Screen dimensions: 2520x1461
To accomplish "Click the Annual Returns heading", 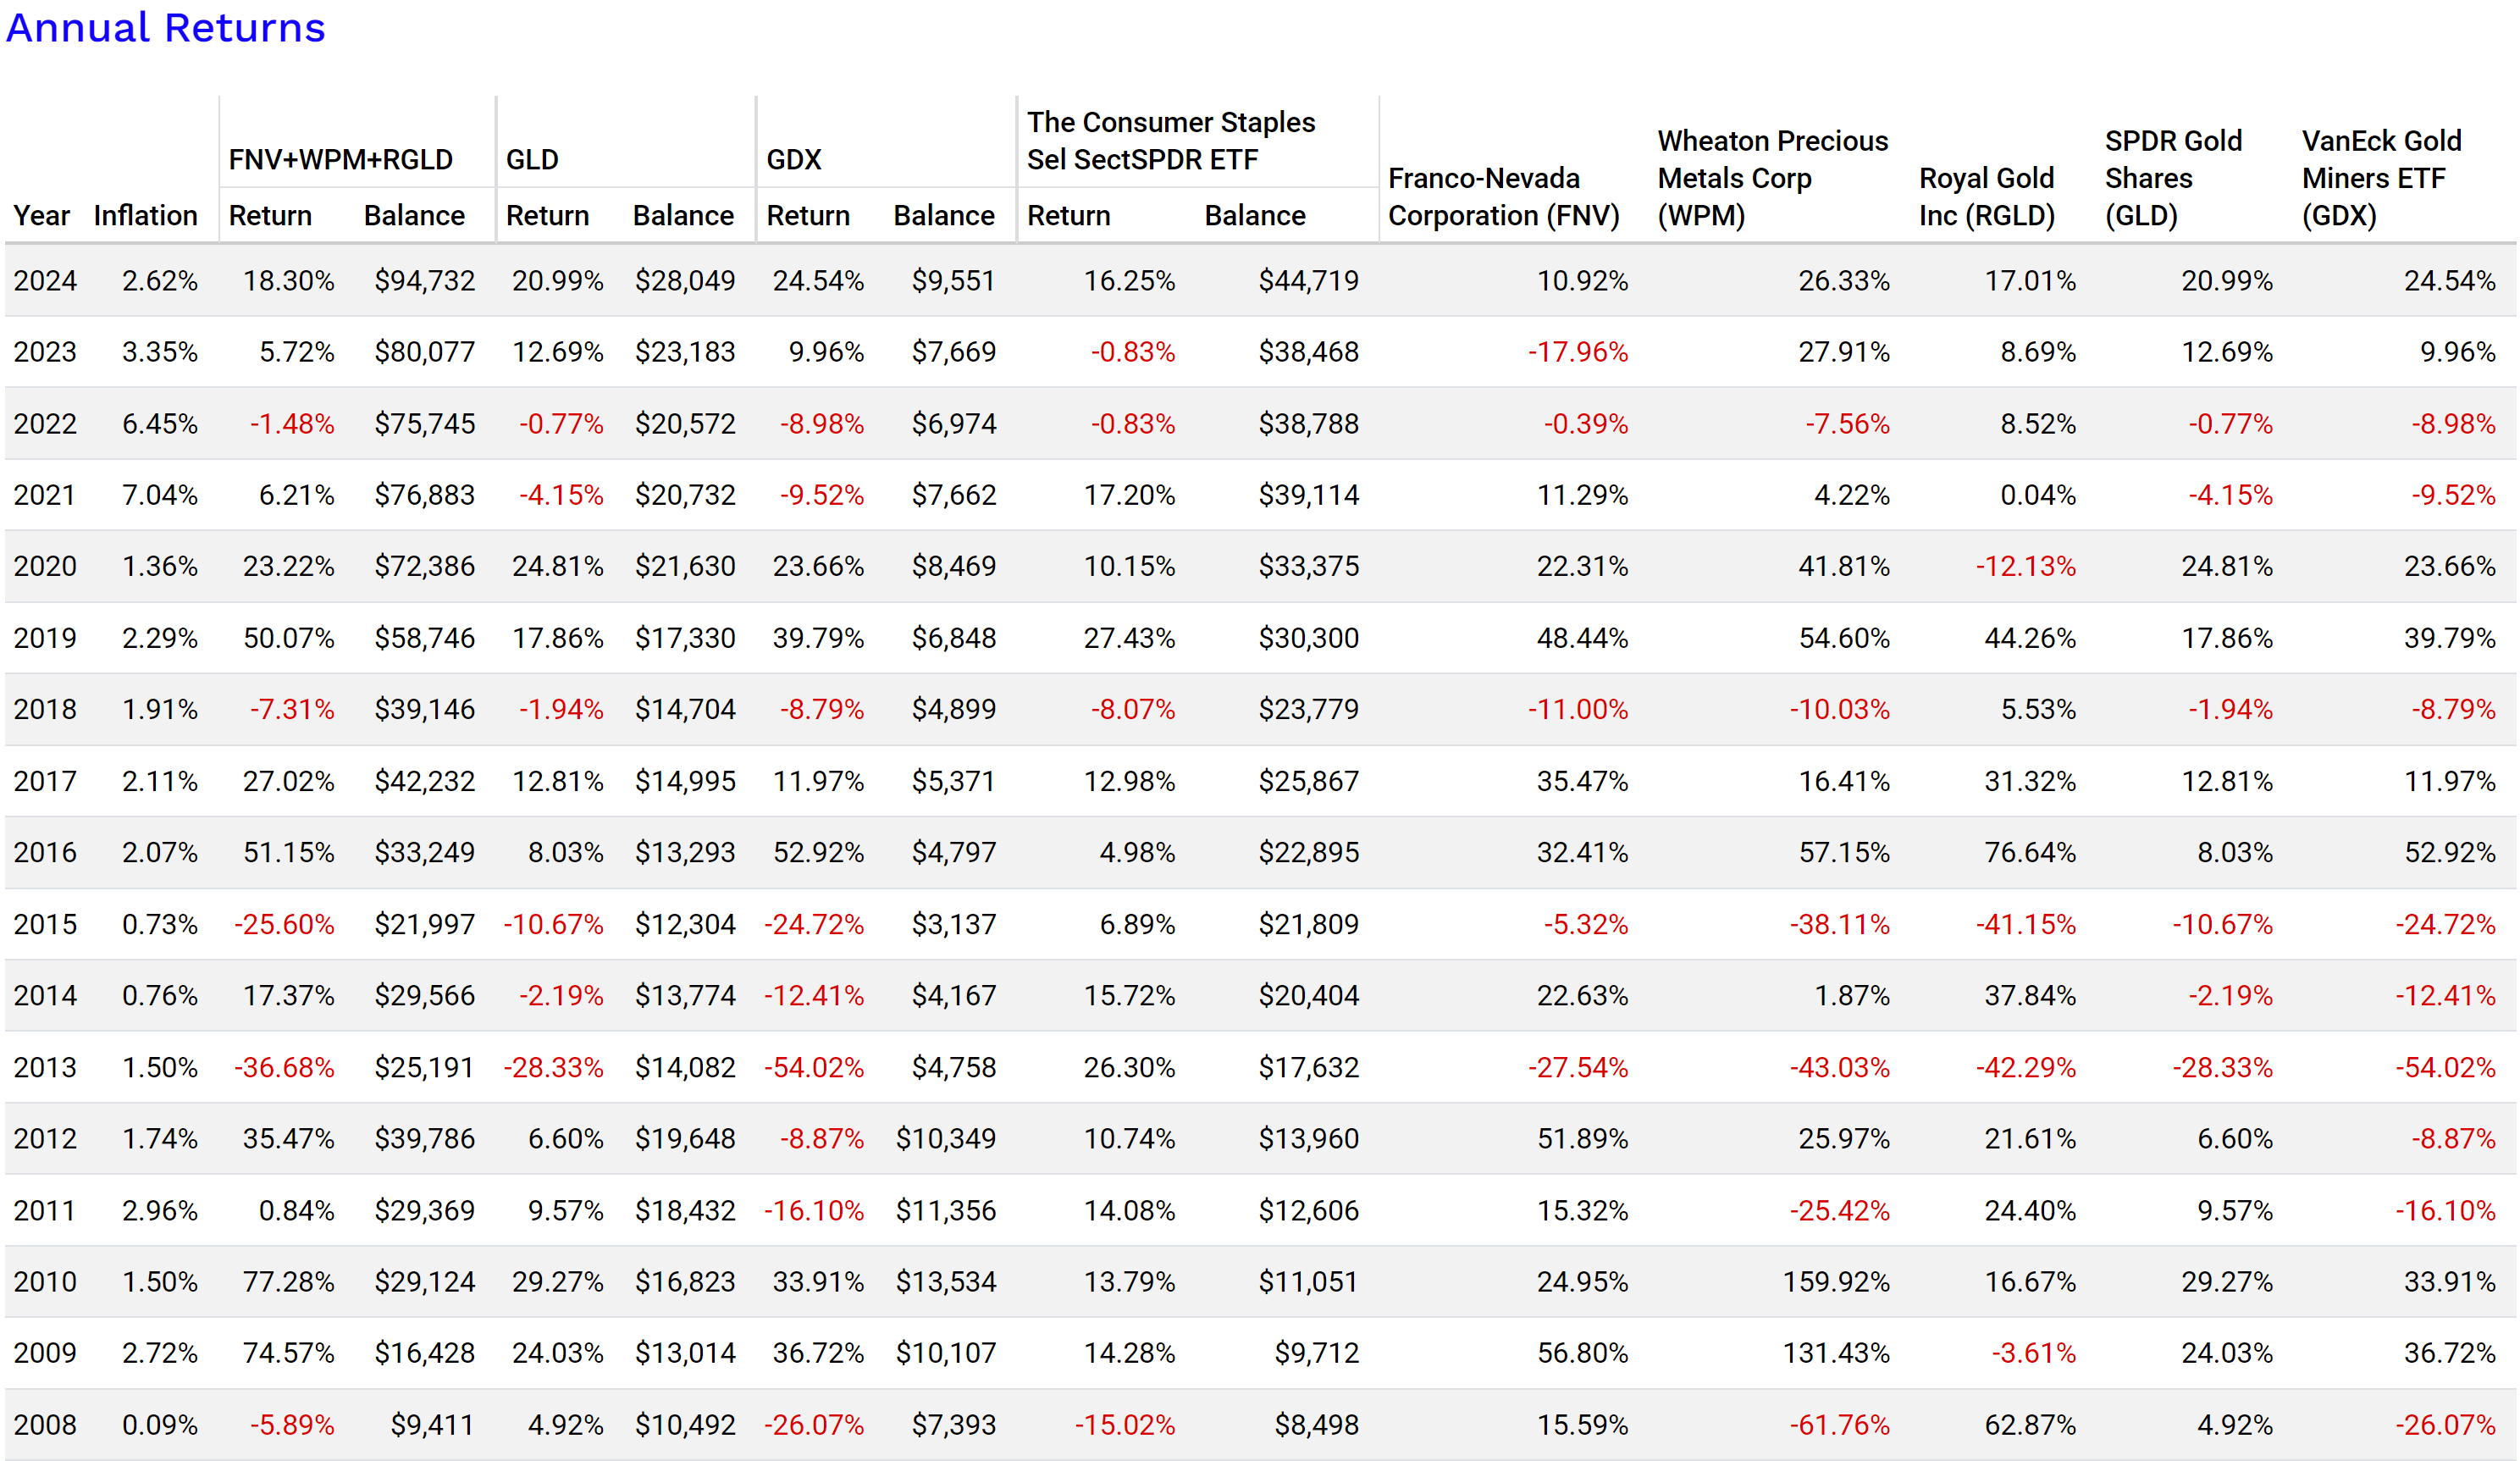I will [166, 28].
